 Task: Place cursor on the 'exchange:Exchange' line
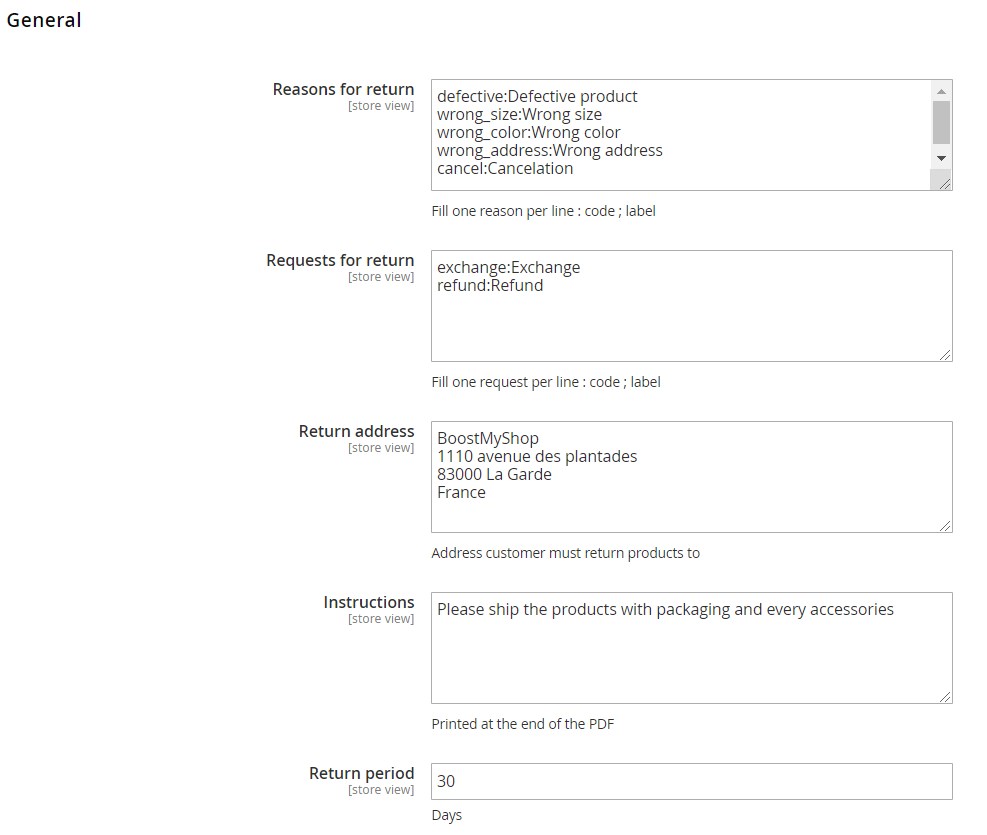(x=508, y=268)
